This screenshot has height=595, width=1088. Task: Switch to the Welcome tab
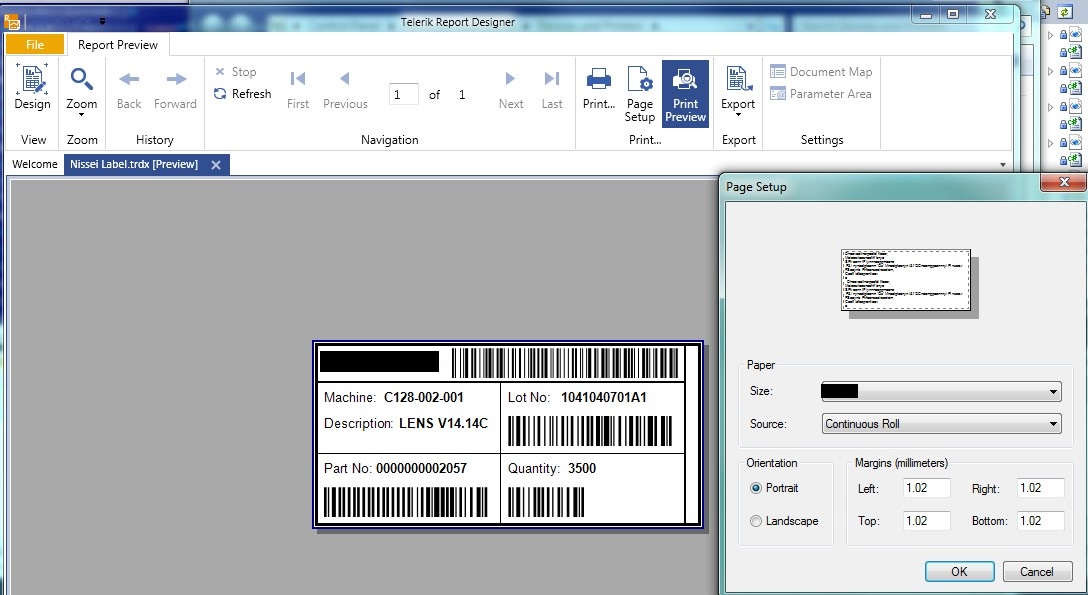[35, 164]
